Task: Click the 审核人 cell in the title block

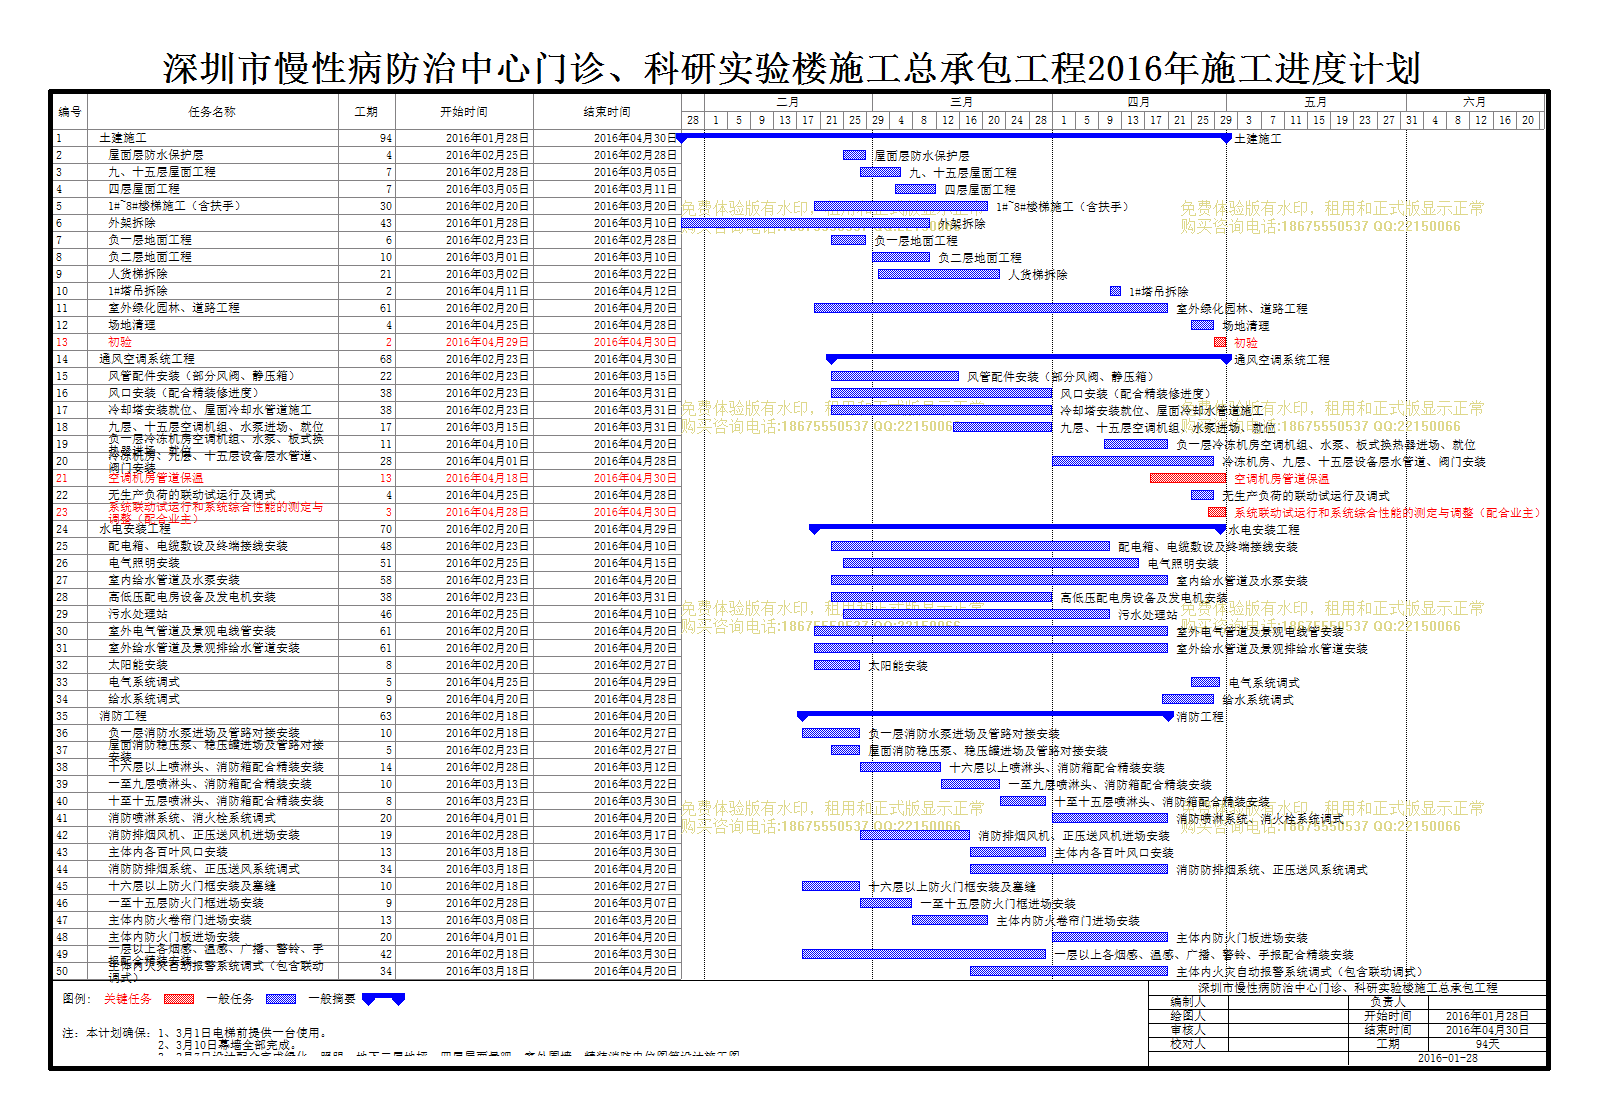Action: tap(1188, 1029)
